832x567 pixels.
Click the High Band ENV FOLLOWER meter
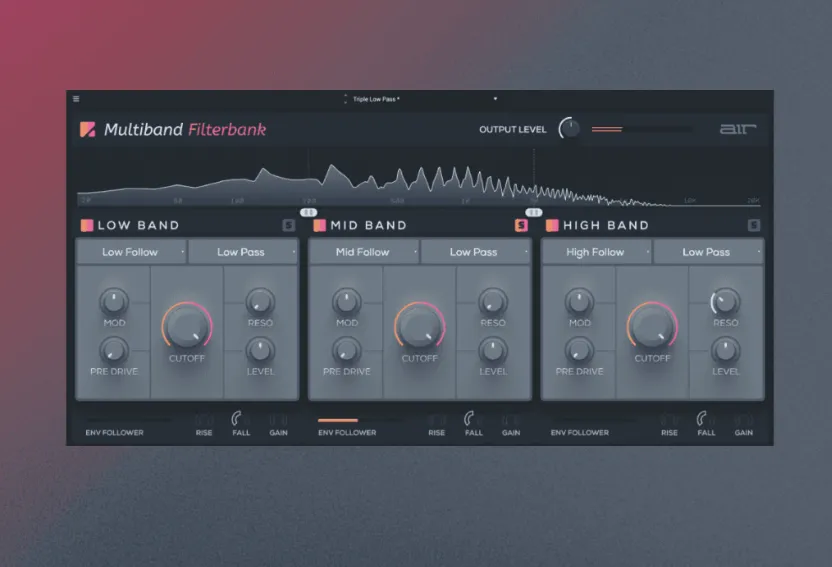pyautogui.click(x=594, y=420)
